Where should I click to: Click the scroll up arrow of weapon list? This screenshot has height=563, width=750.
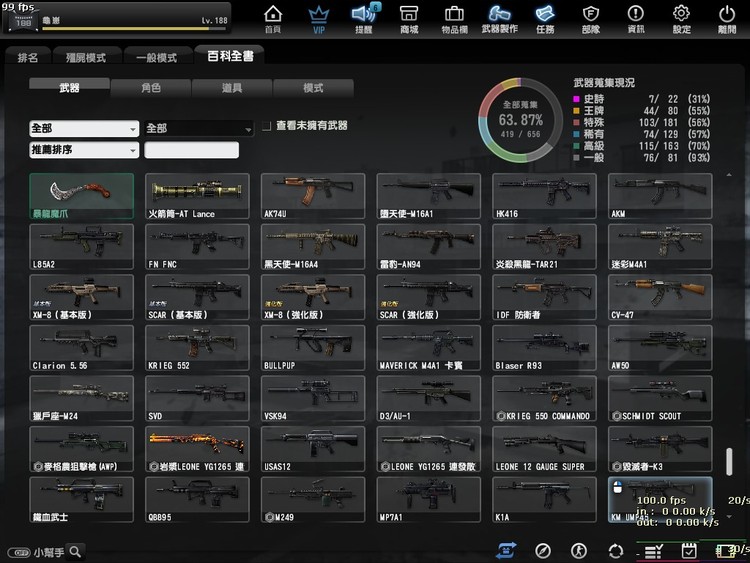[729, 175]
